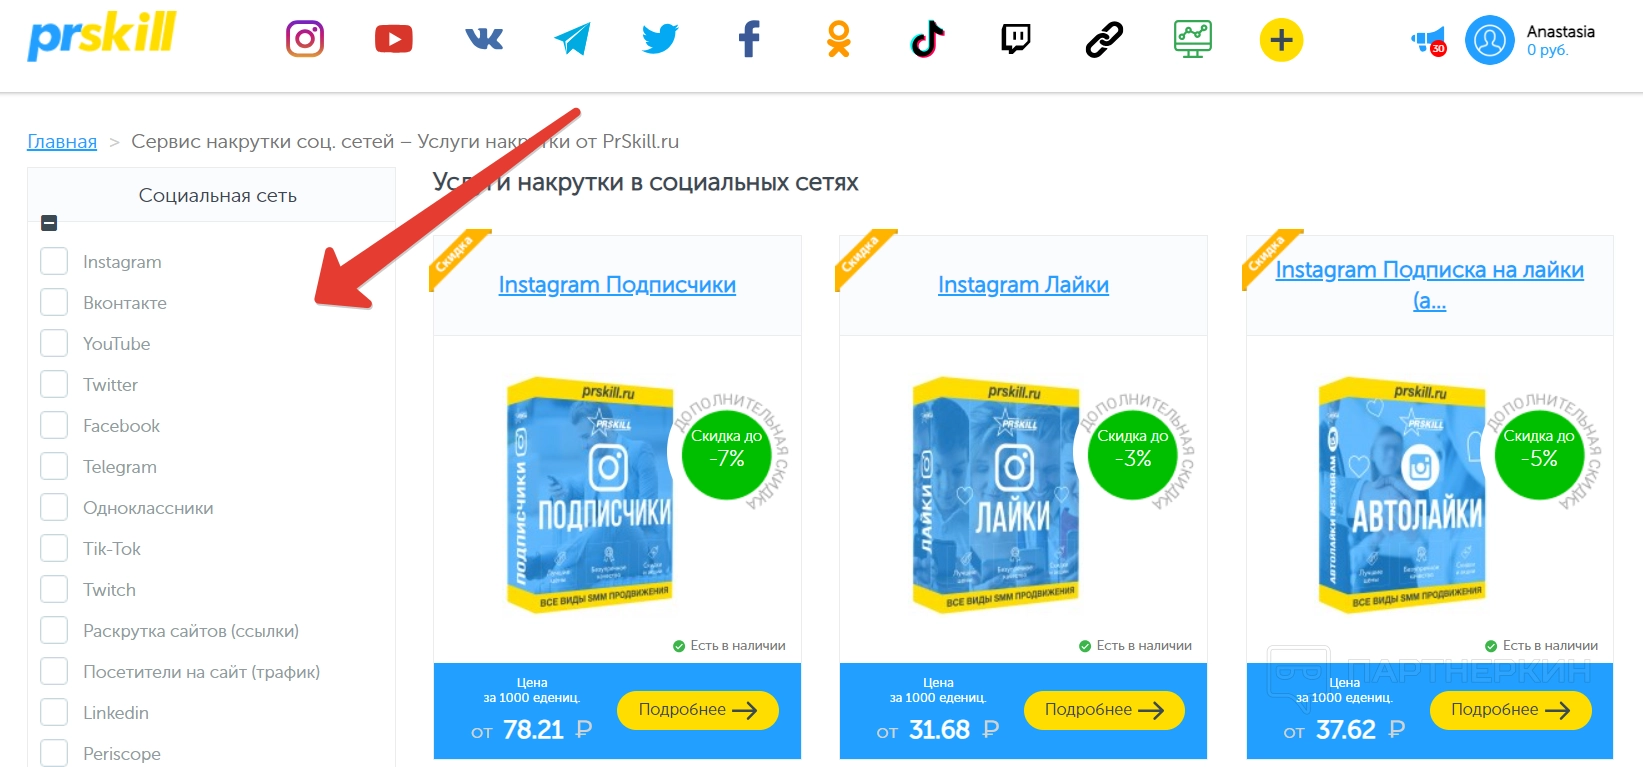
Task: Check the Instagram filter checkbox
Action: tap(54, 261)
